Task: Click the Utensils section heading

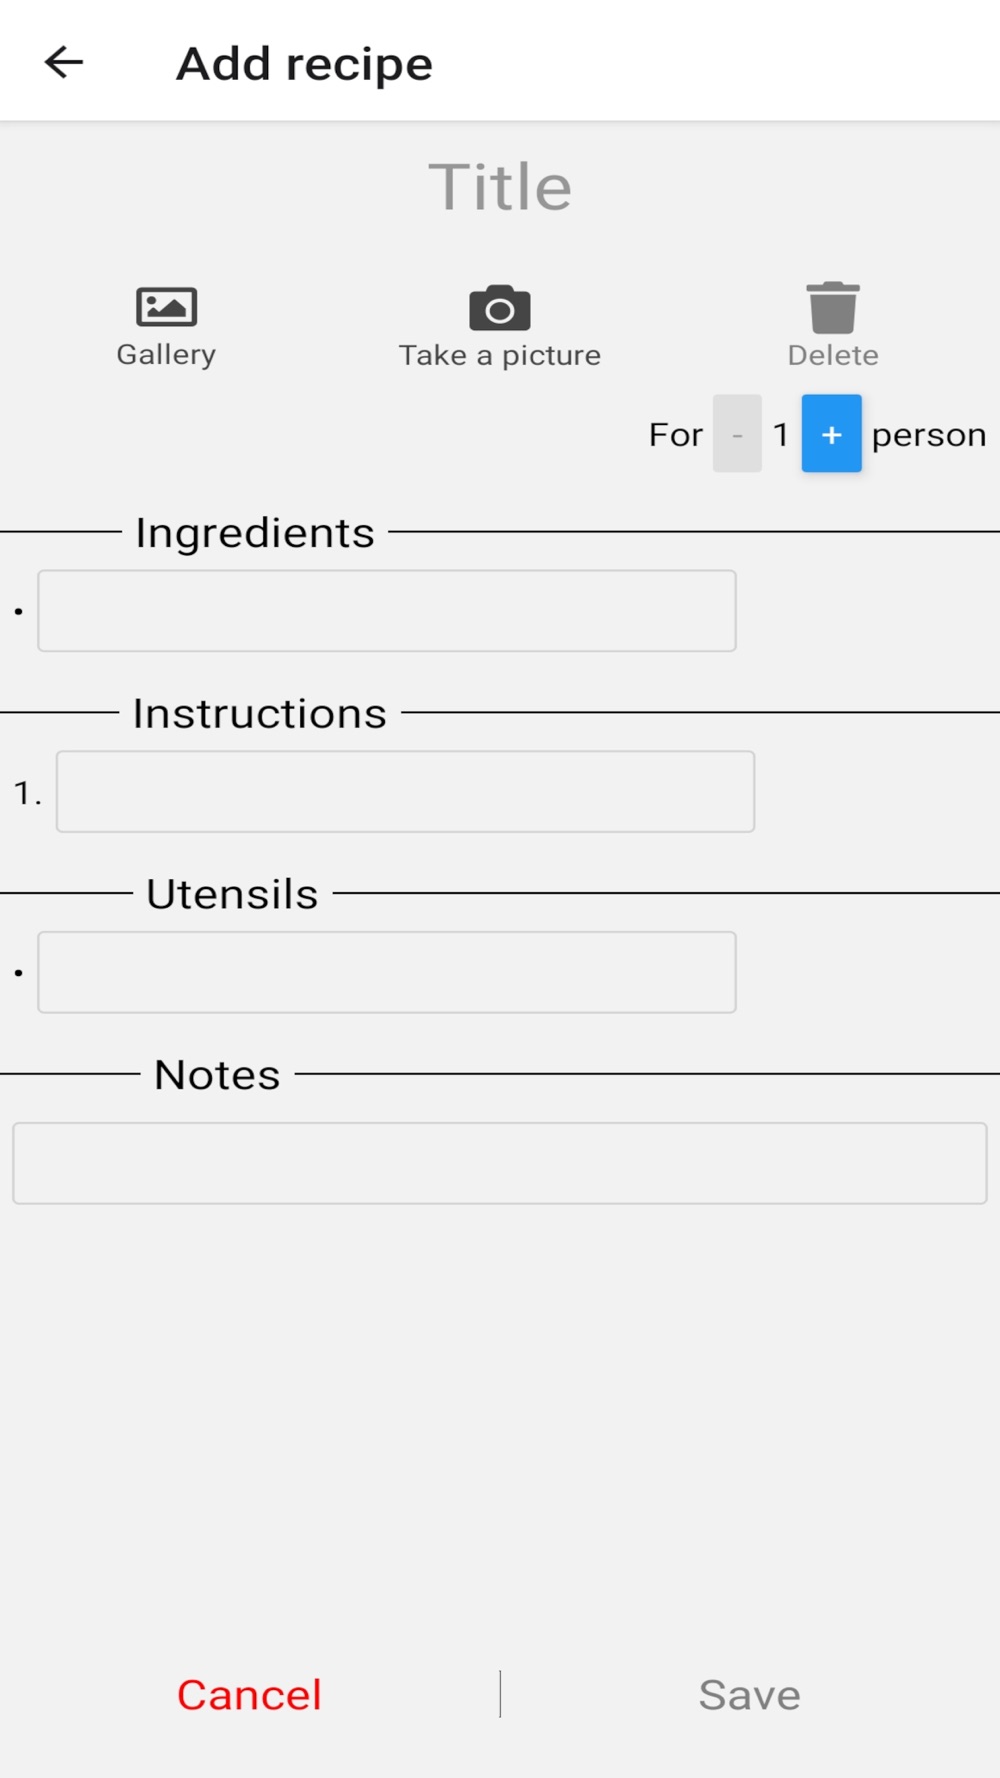Action: click(232, 894)
